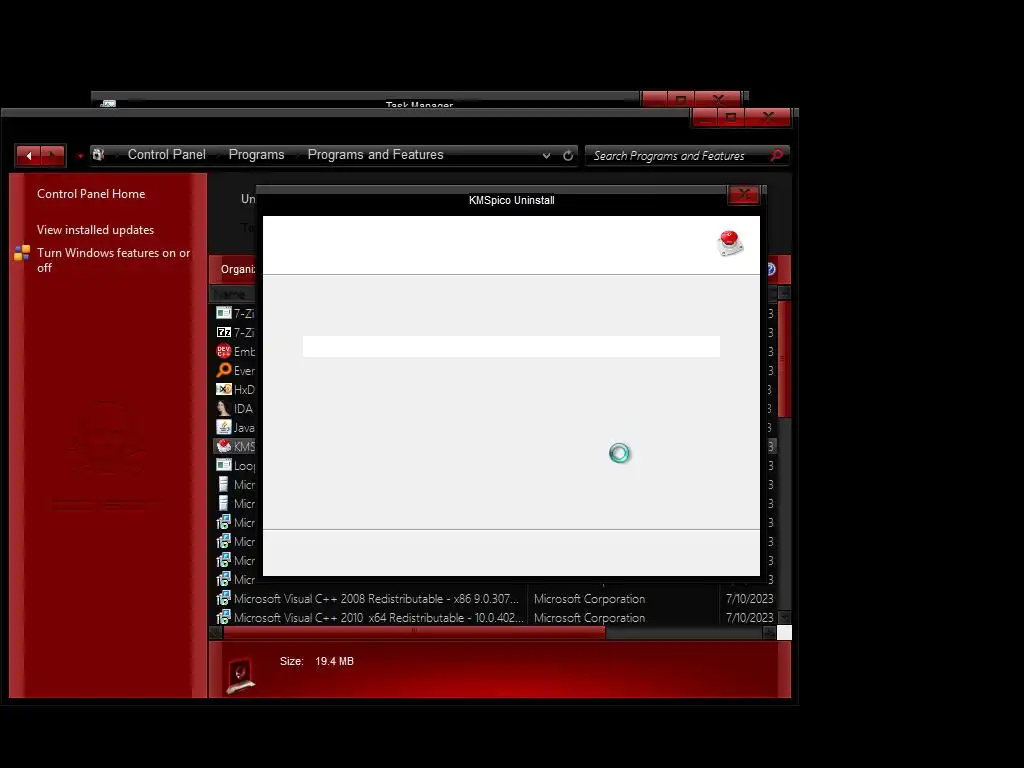Open the address bar history dropdown arrow
Image resolution: width=1024 pixels, height=768 pixels.
pos(546,155)
